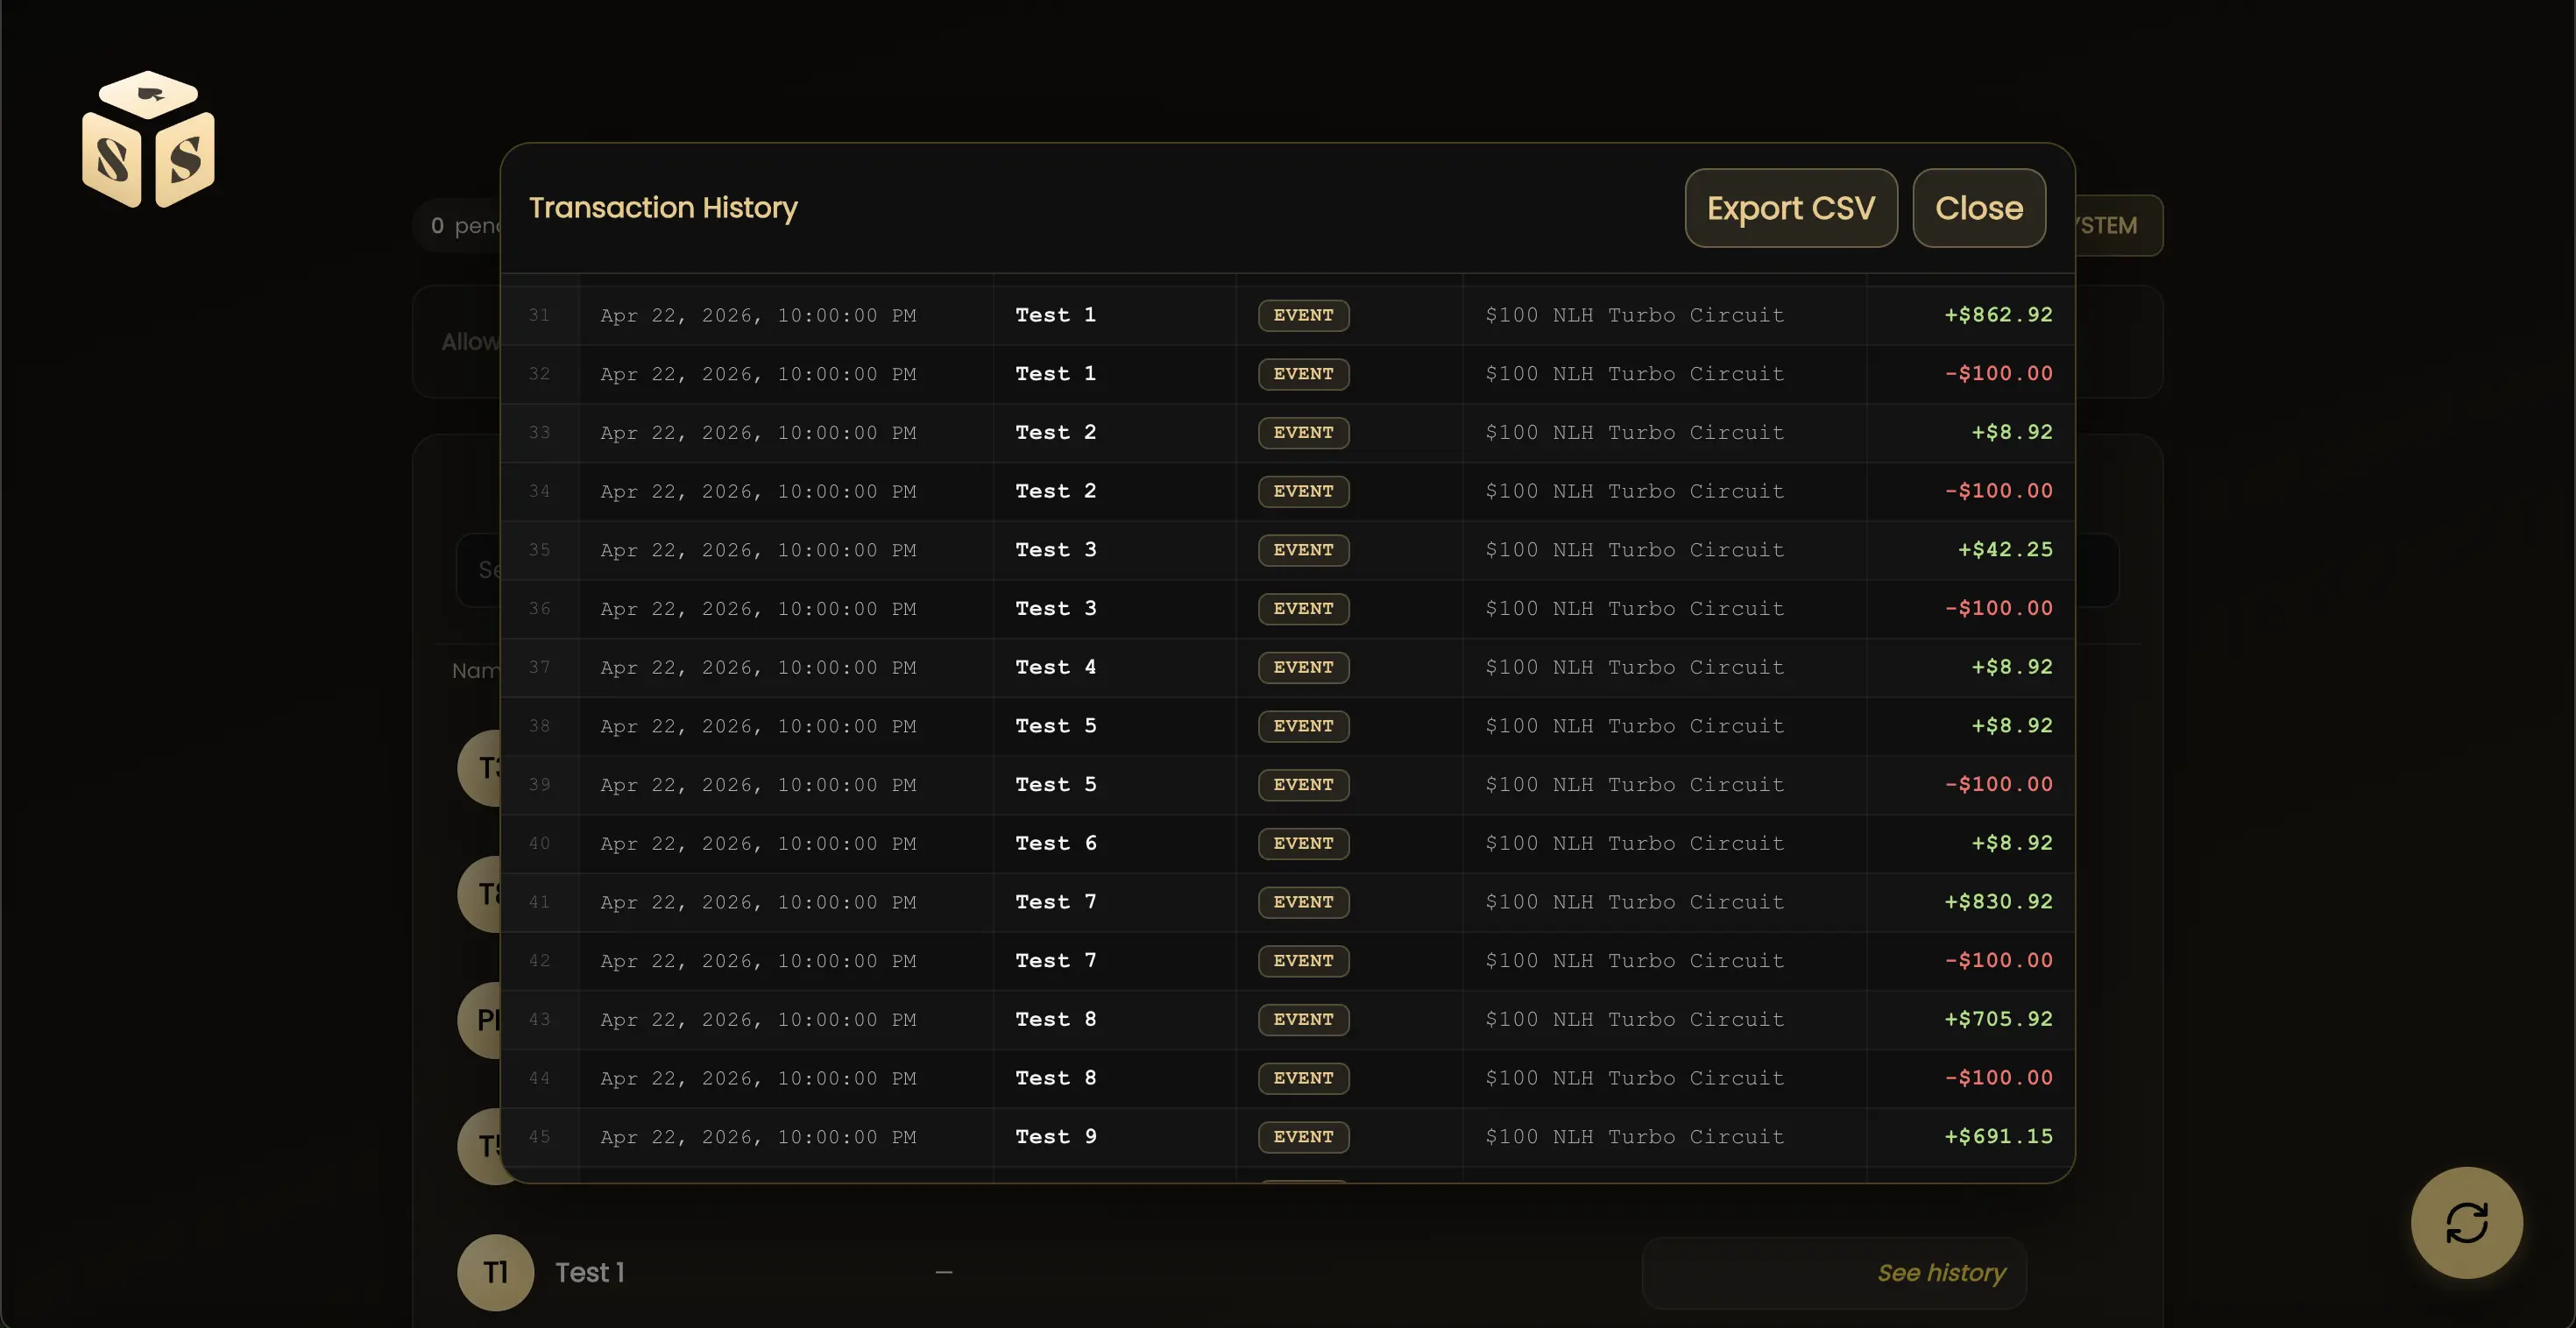Select the EVENT badge in row 40
This screenshot has width=2576, height=1328.
[x=1303, y=843]
